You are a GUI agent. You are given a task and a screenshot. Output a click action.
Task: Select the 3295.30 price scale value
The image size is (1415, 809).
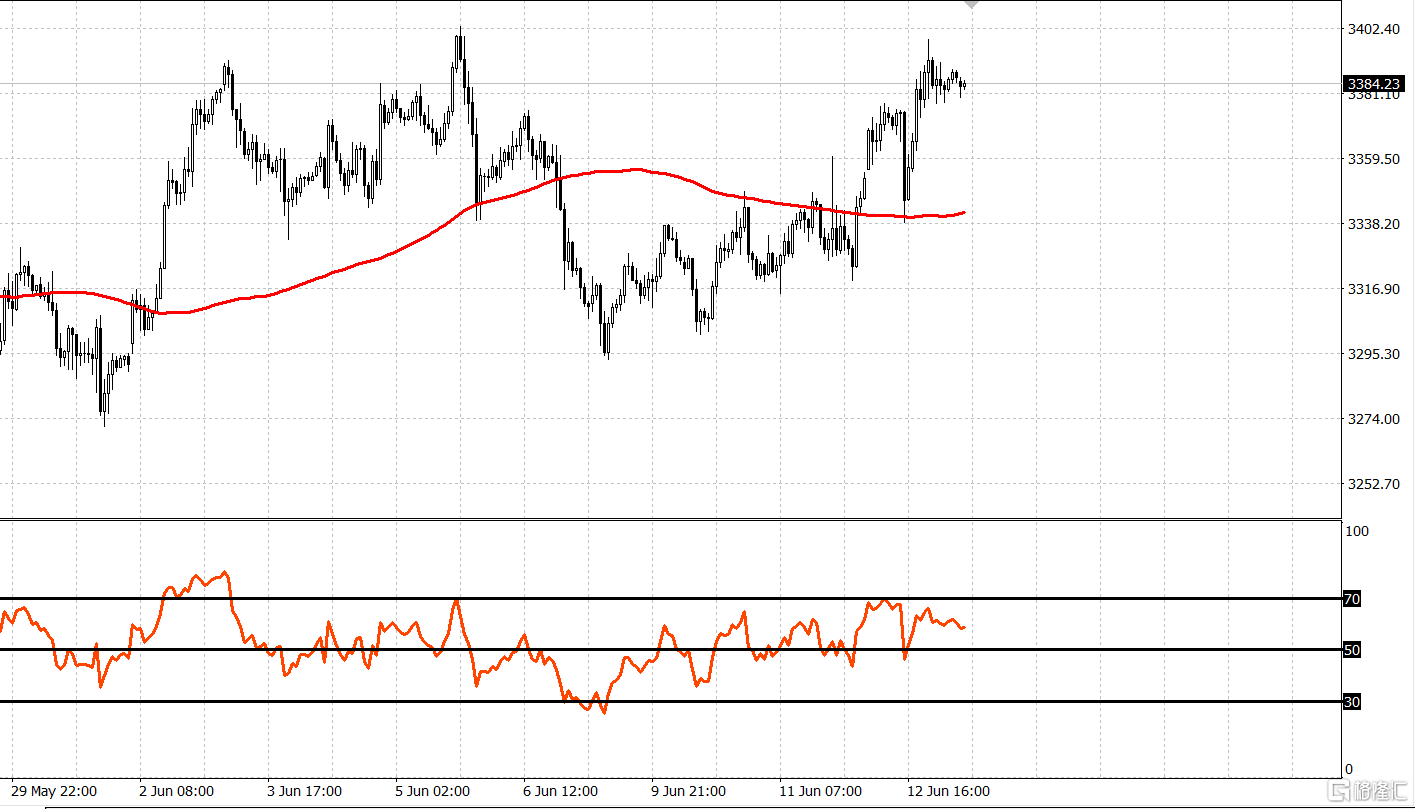(x=1373, y=354)
